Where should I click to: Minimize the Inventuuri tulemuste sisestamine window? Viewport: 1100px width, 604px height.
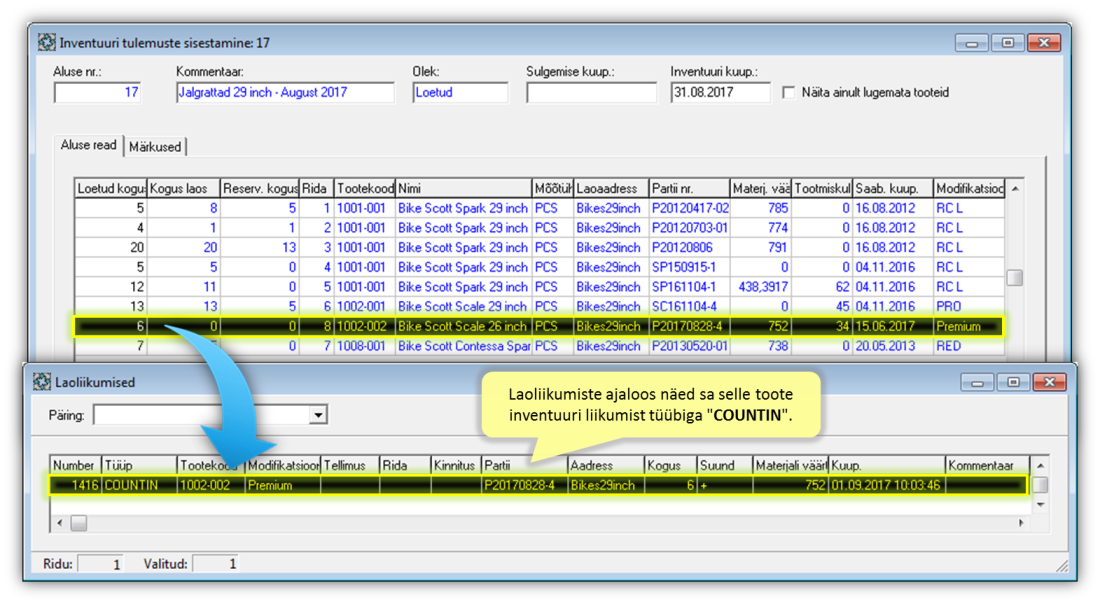(972, 43)
